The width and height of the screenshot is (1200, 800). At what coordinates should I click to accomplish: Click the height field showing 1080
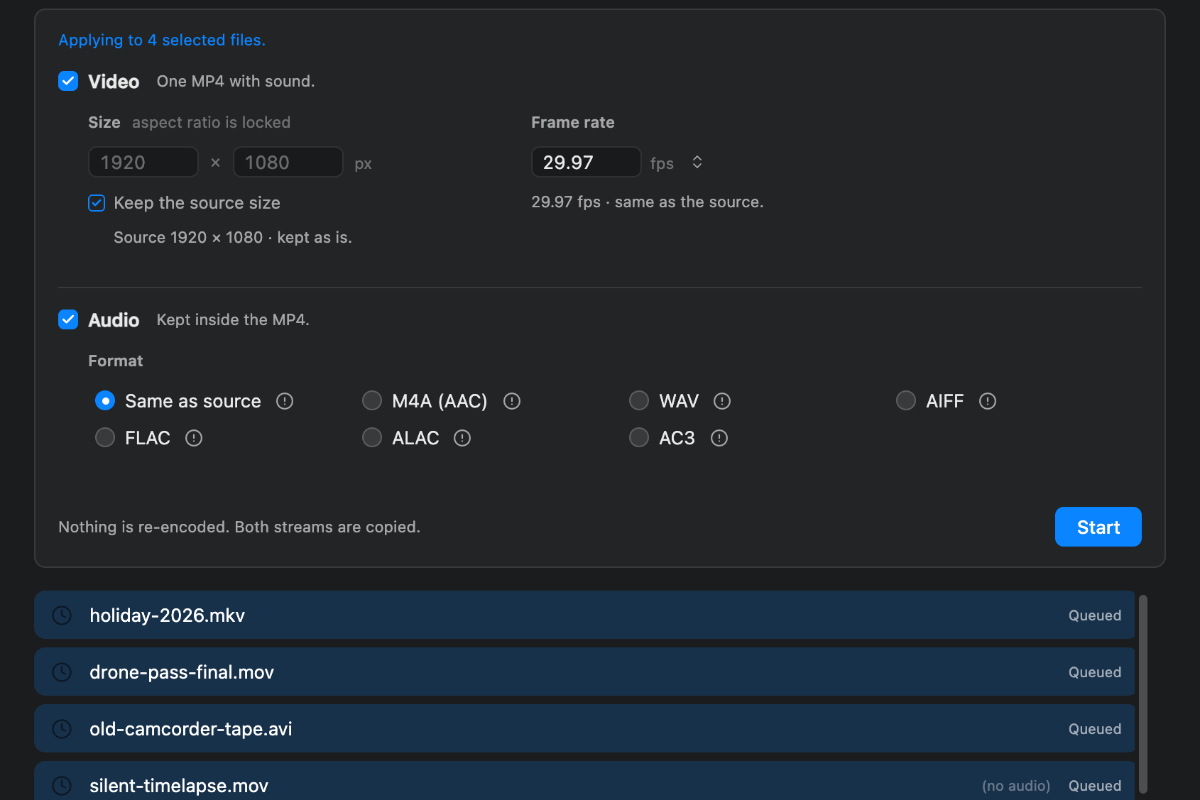point(288,162)
